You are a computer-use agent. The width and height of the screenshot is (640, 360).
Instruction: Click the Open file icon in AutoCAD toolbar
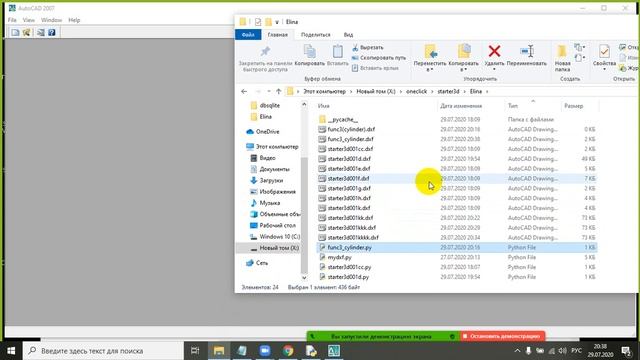click(27, 32)
